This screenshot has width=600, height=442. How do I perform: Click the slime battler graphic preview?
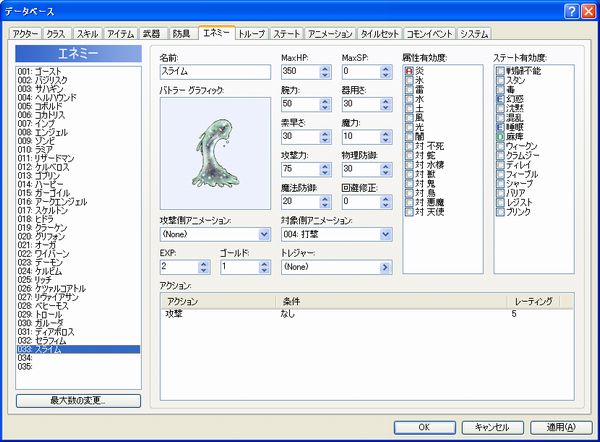click(x=215, y=153)
